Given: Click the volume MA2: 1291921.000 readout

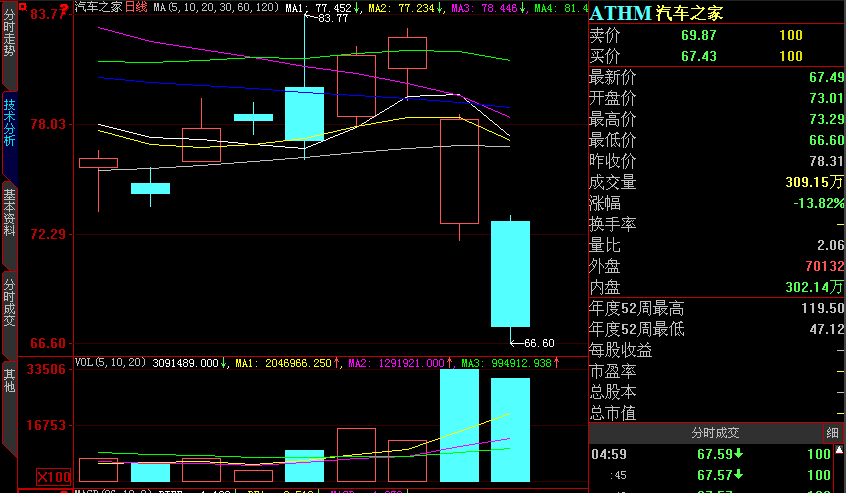Looking at the screenshot, I should click(x=396, y=363).
